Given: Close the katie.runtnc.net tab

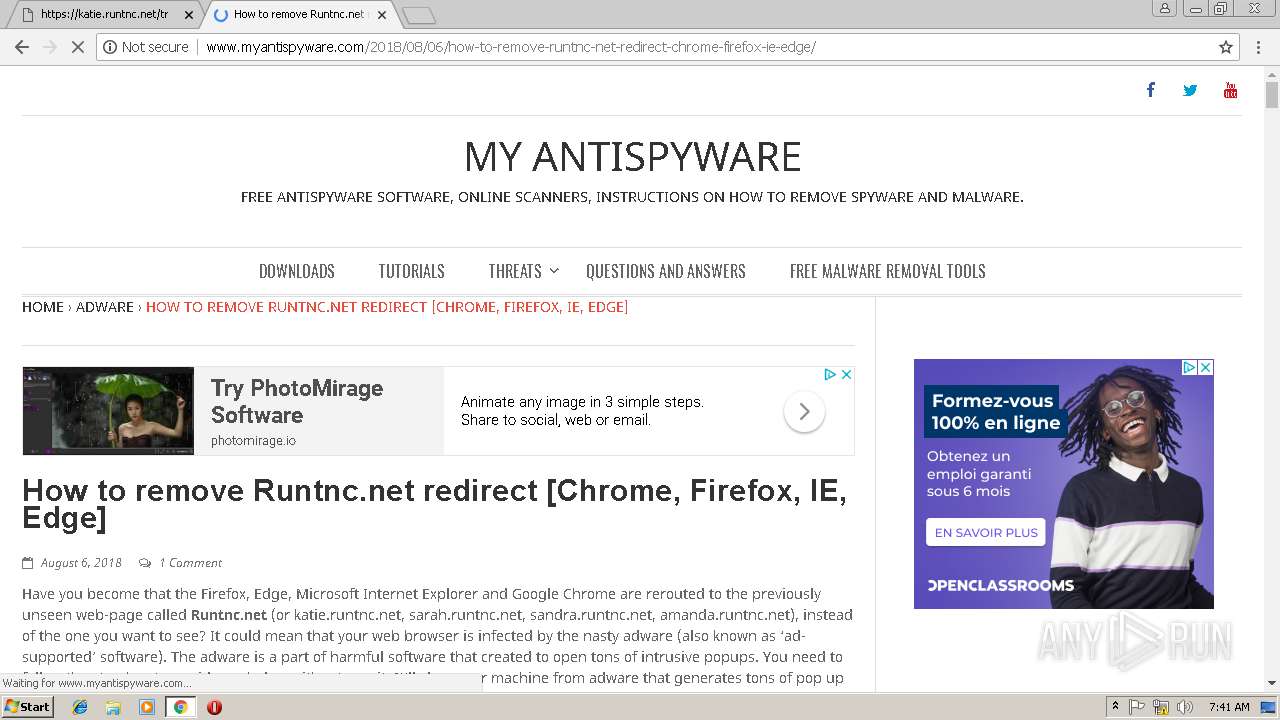Looking at the screenshot, I should (189, 15).
